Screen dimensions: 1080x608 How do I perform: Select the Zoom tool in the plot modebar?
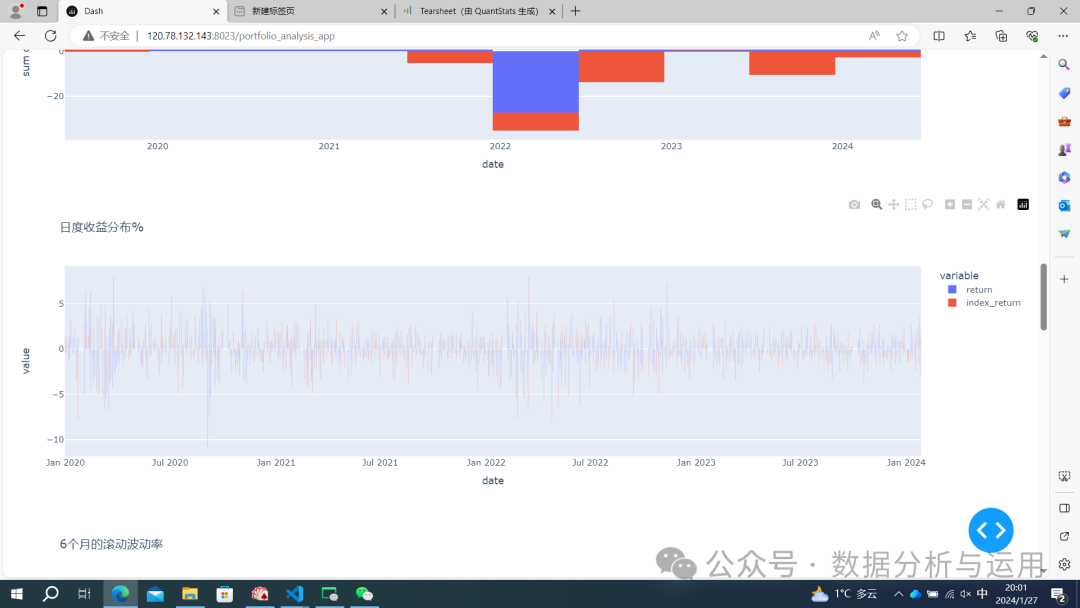pyautogui.click(x=876, y=205)
